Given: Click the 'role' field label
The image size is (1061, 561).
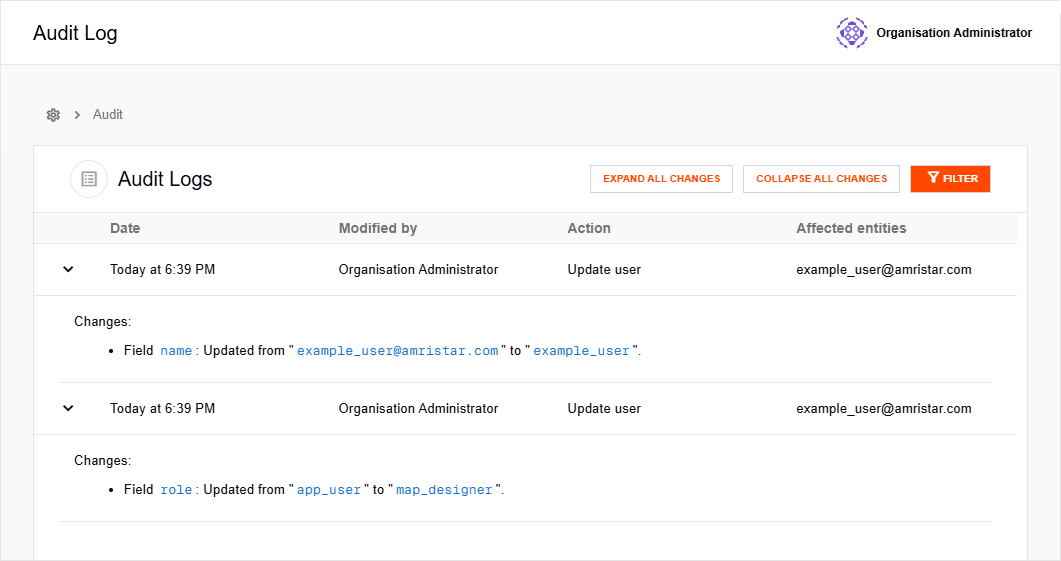Looking at the screenshot, I should (x=176, y=489).
